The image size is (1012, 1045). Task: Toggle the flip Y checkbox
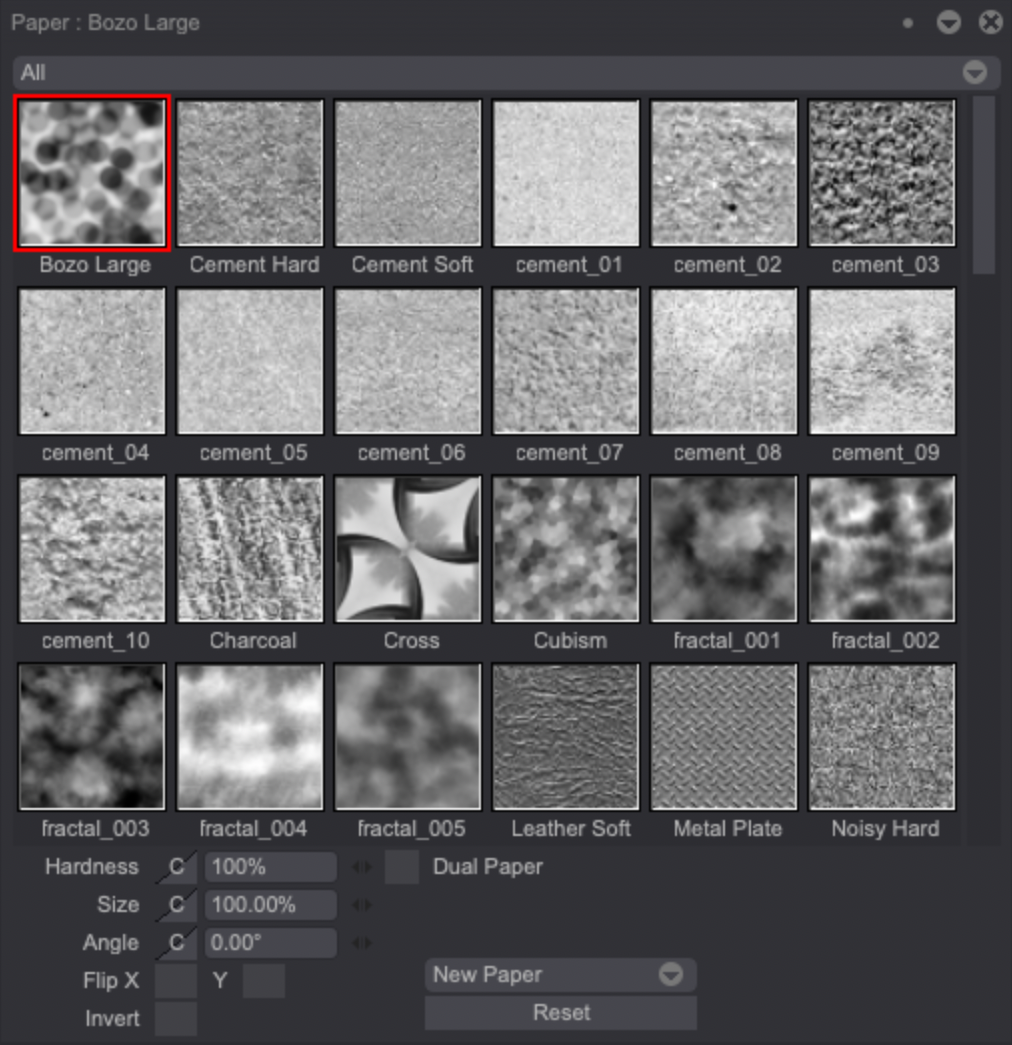click(264, 981)
